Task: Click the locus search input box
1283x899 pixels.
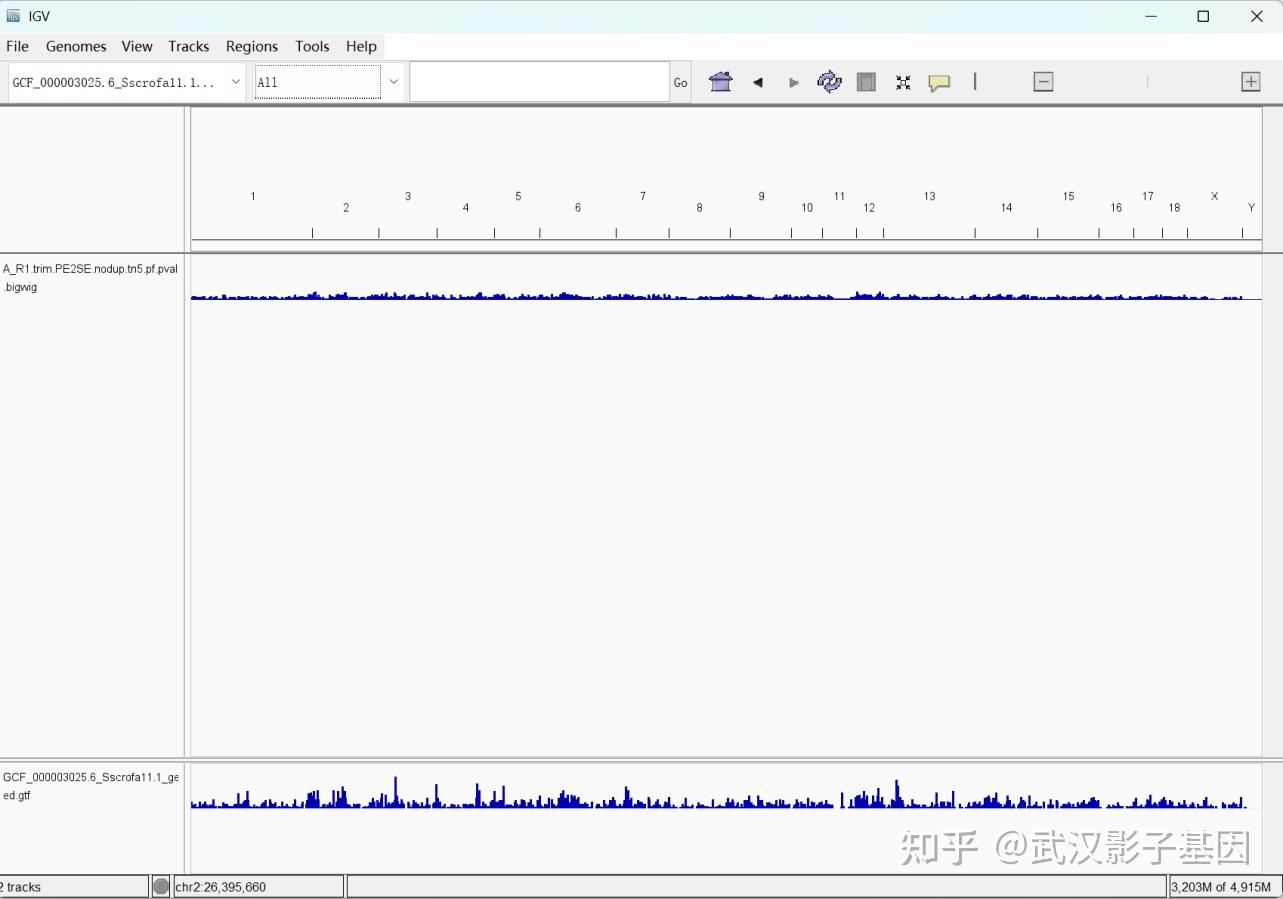Action: click(x=539, y=82)
